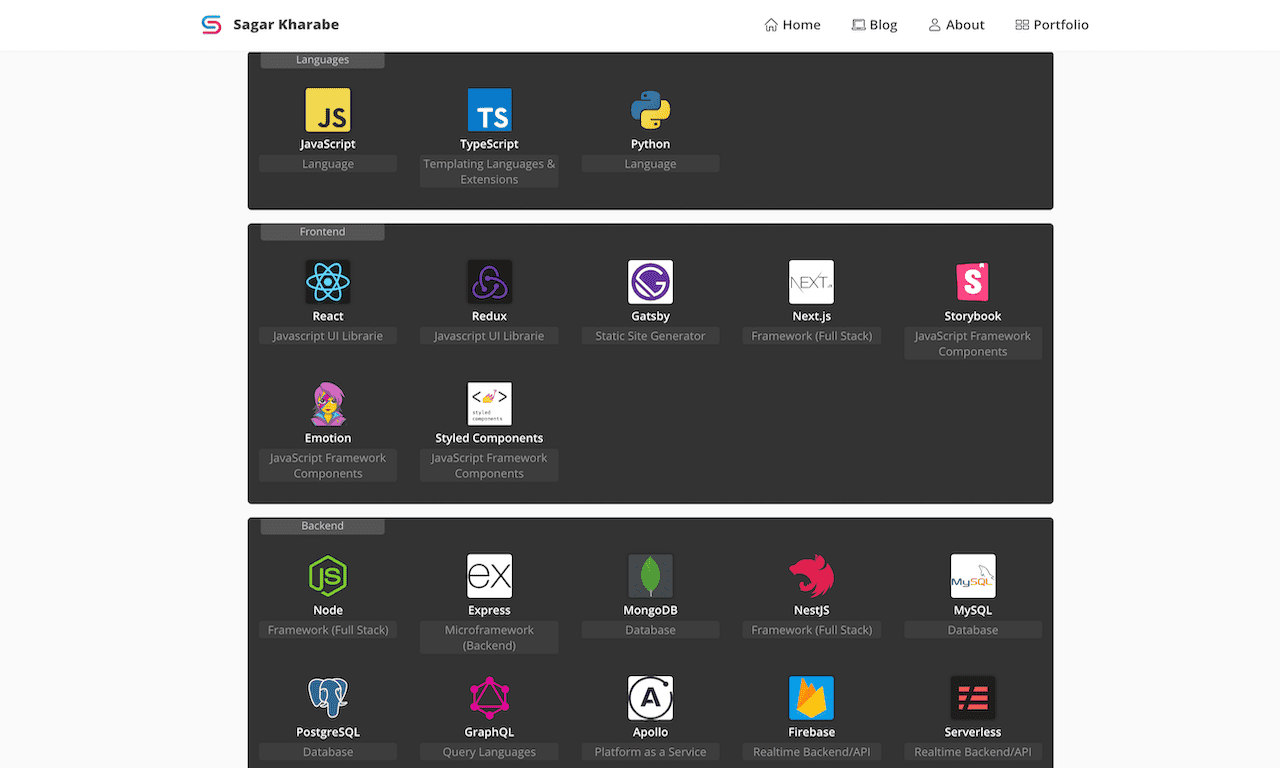Click the Storybook logo icon

click(x=972, y=282)
